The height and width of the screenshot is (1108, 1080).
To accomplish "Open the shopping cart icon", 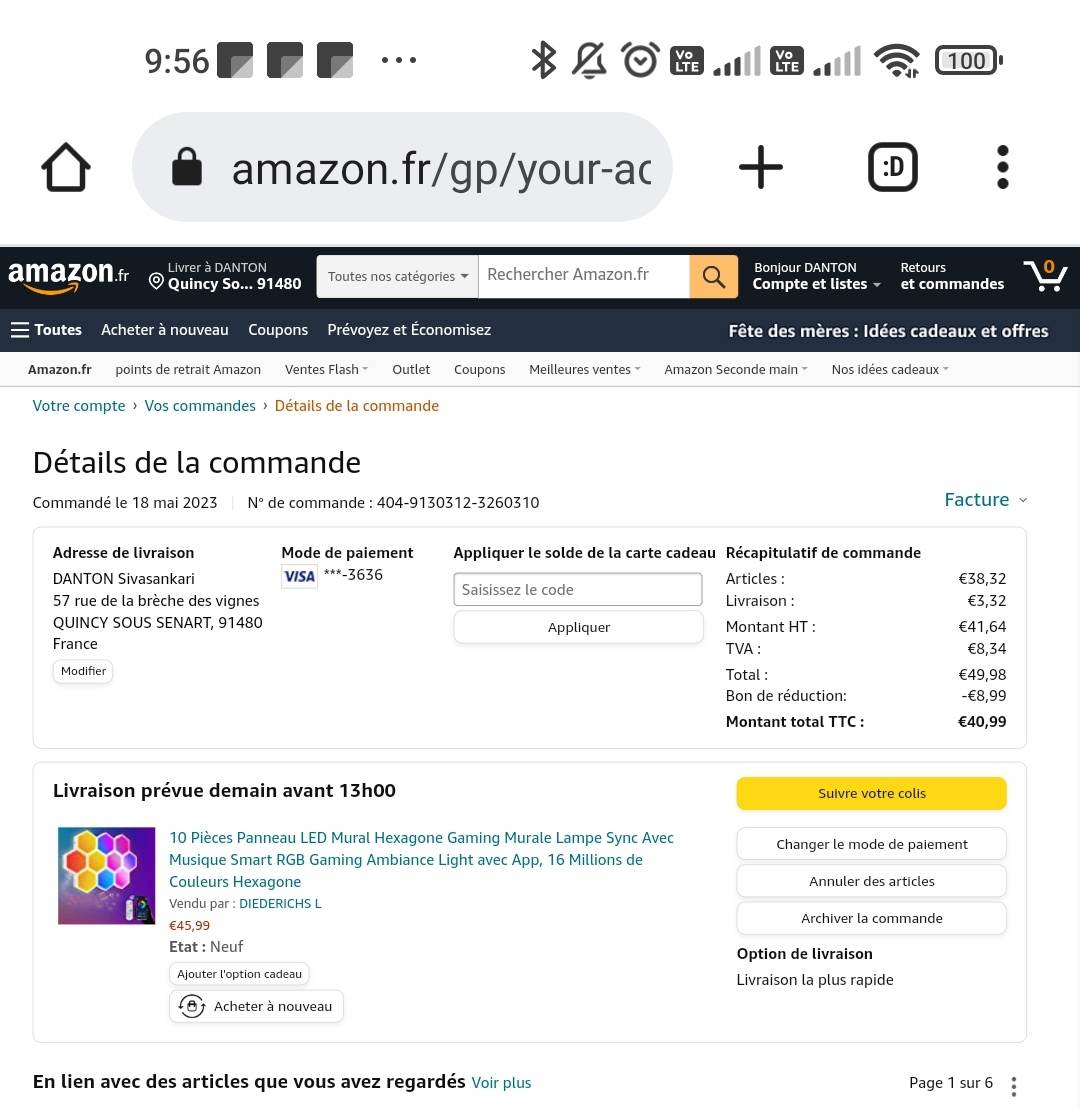I will [1045, 276].
